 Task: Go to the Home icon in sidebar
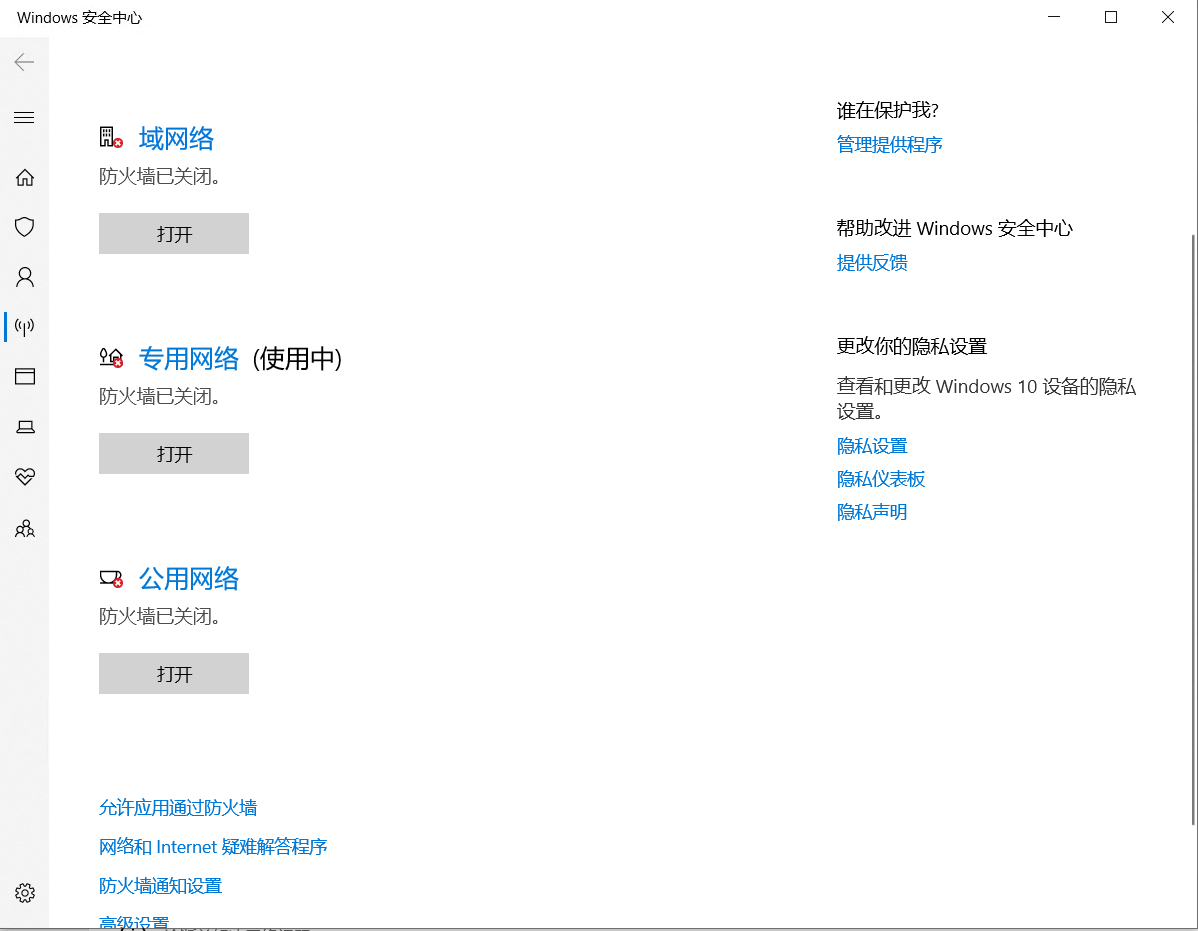[x=24, y=178]
